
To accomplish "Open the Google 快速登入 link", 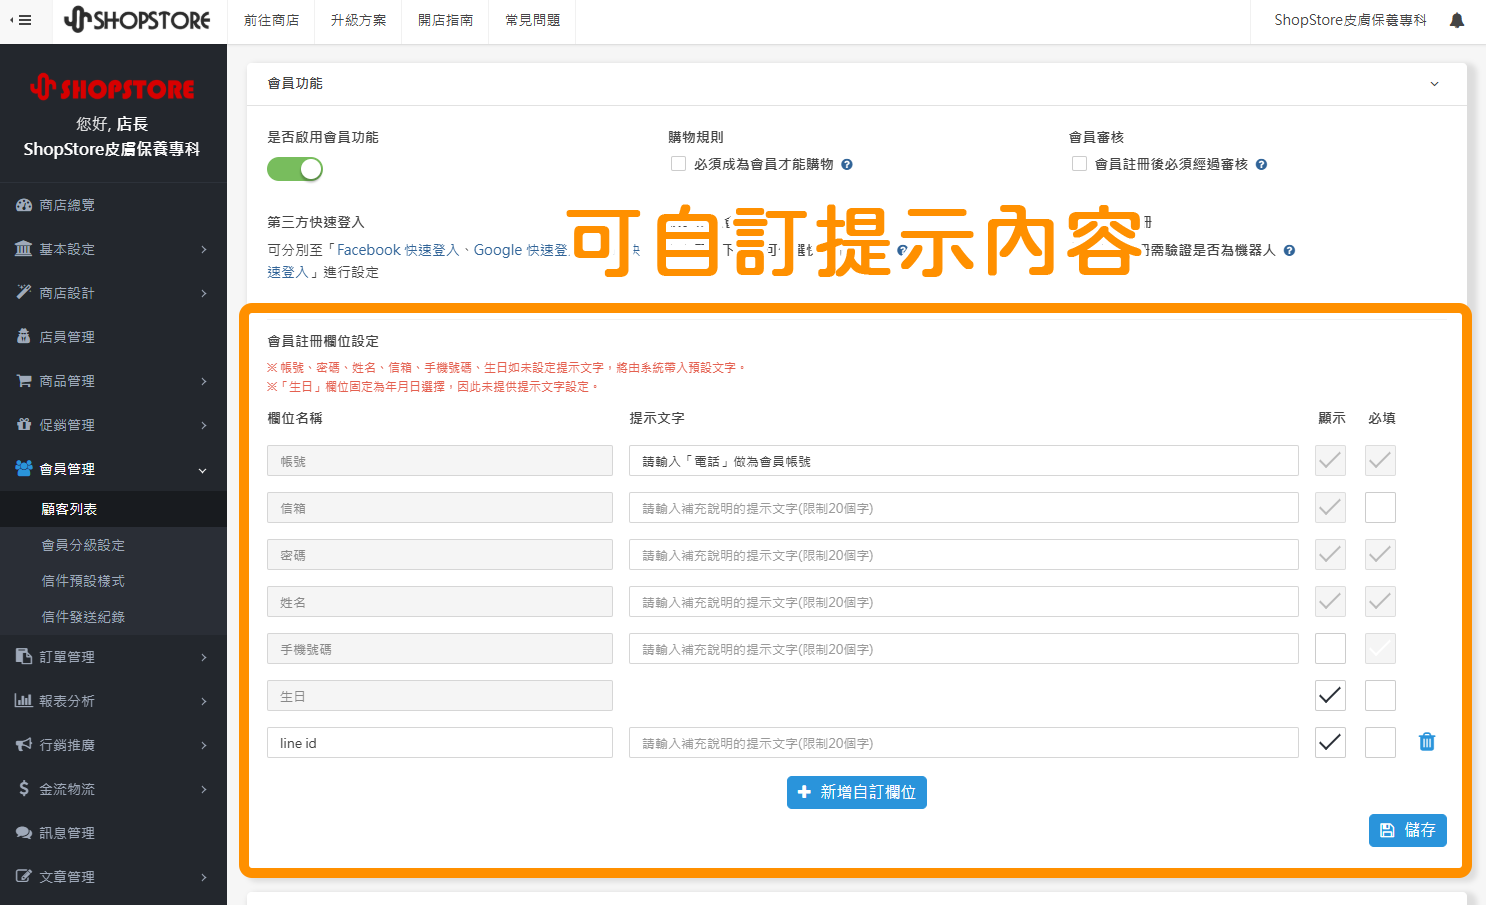I will tap(521, 250).
